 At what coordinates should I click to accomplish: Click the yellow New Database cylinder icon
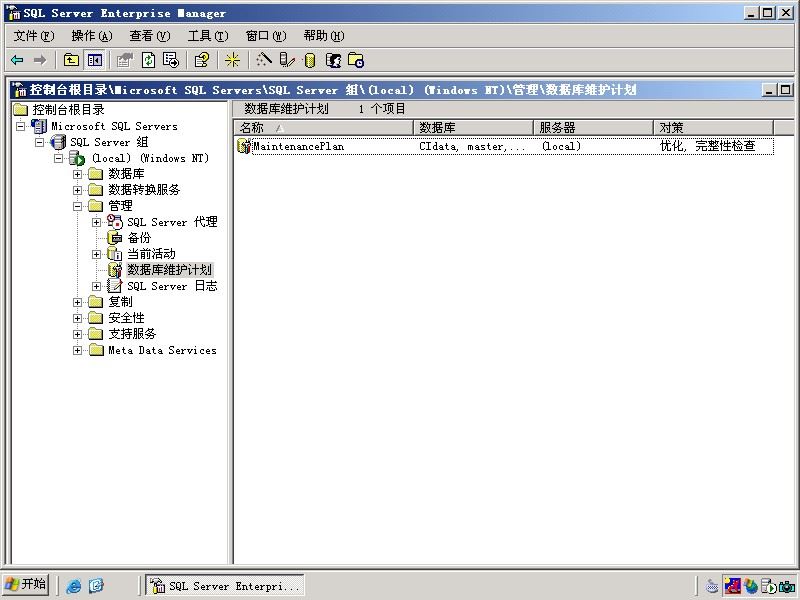pos(310,60)
